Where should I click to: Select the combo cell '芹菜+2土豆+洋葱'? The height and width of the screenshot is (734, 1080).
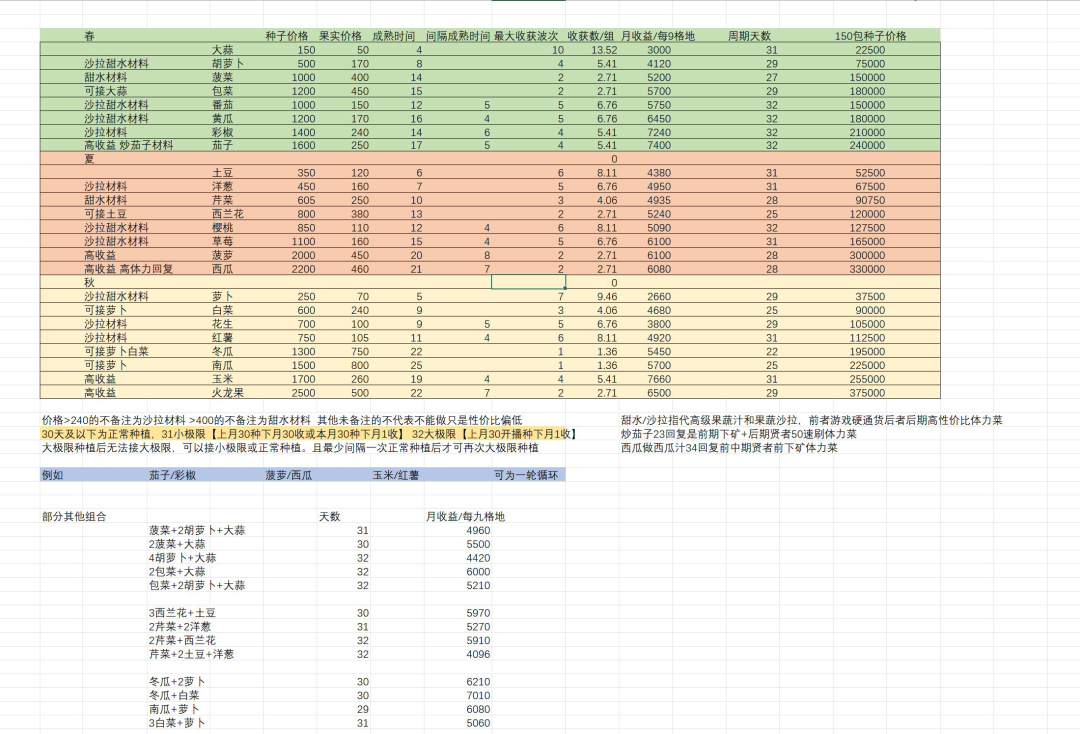click(191, 654)
